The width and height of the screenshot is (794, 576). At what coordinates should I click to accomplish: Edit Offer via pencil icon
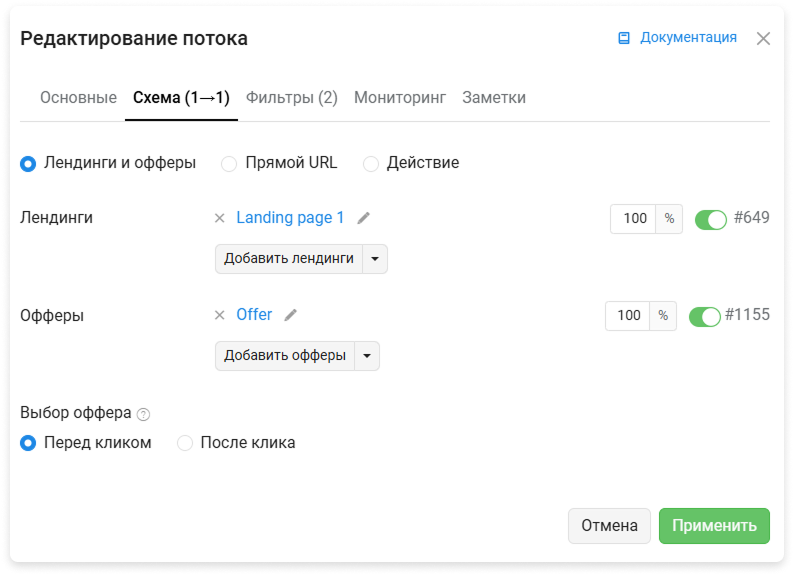pos(291,315)
